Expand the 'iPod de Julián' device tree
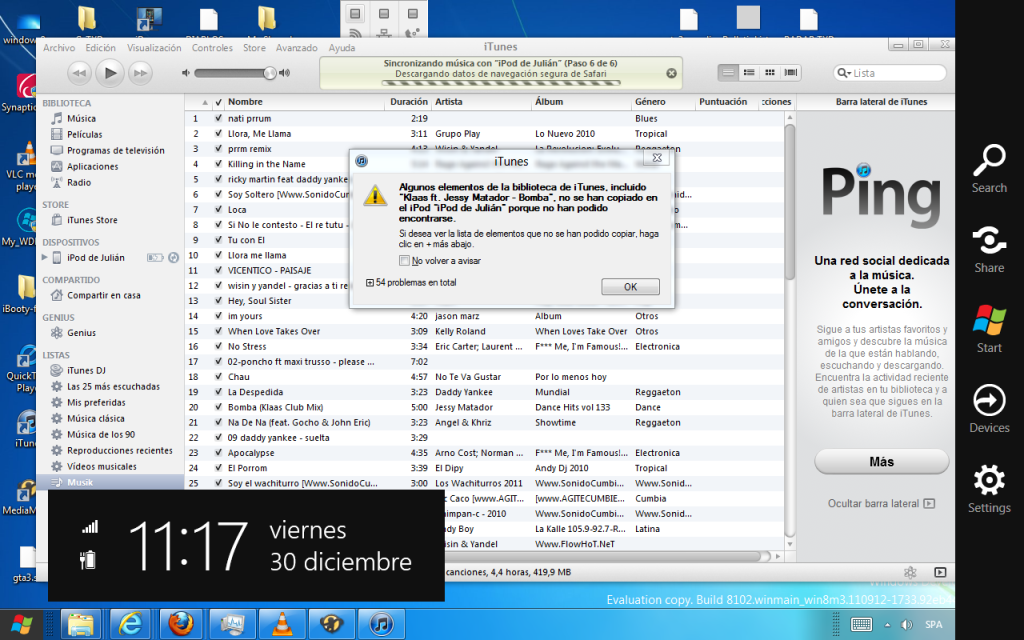Viewport: 1024px width, 640px height. 43,257
